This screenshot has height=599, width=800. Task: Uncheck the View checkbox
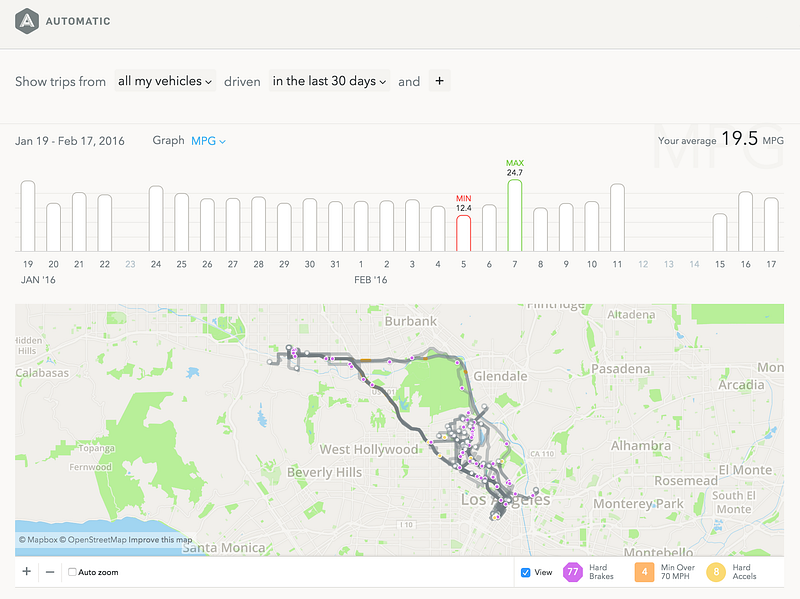(x=526, y=572)
